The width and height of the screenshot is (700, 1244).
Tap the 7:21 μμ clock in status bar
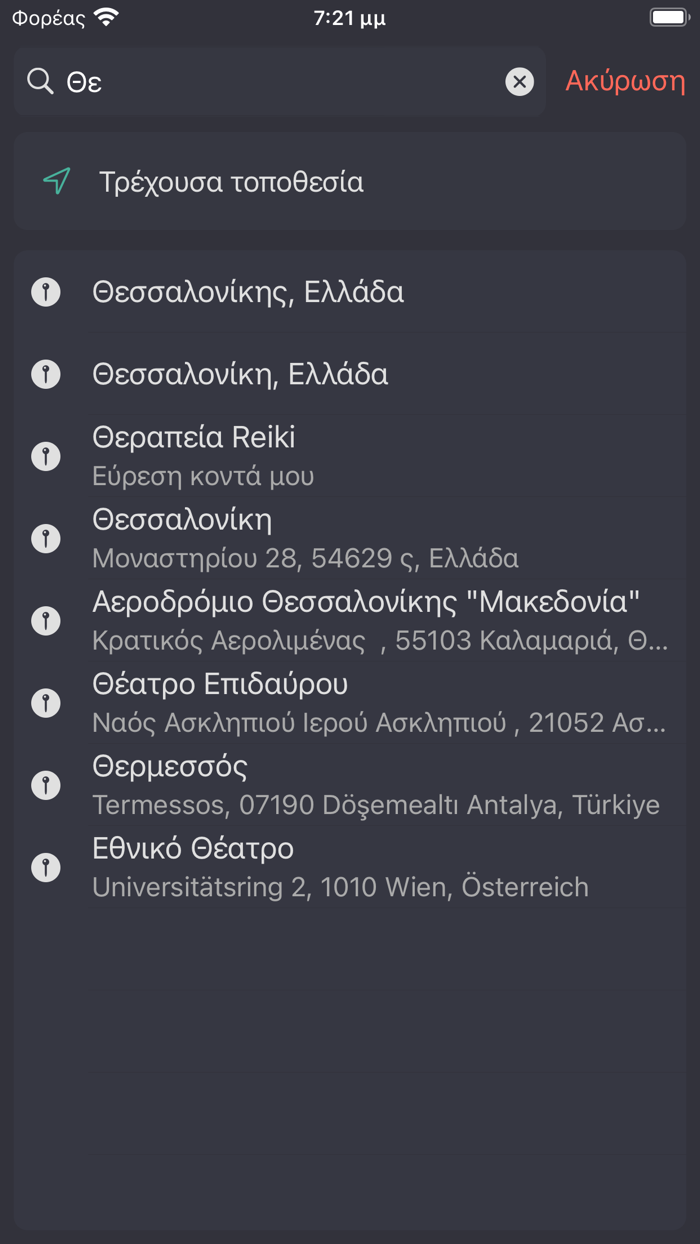click(x=348, y=16)
